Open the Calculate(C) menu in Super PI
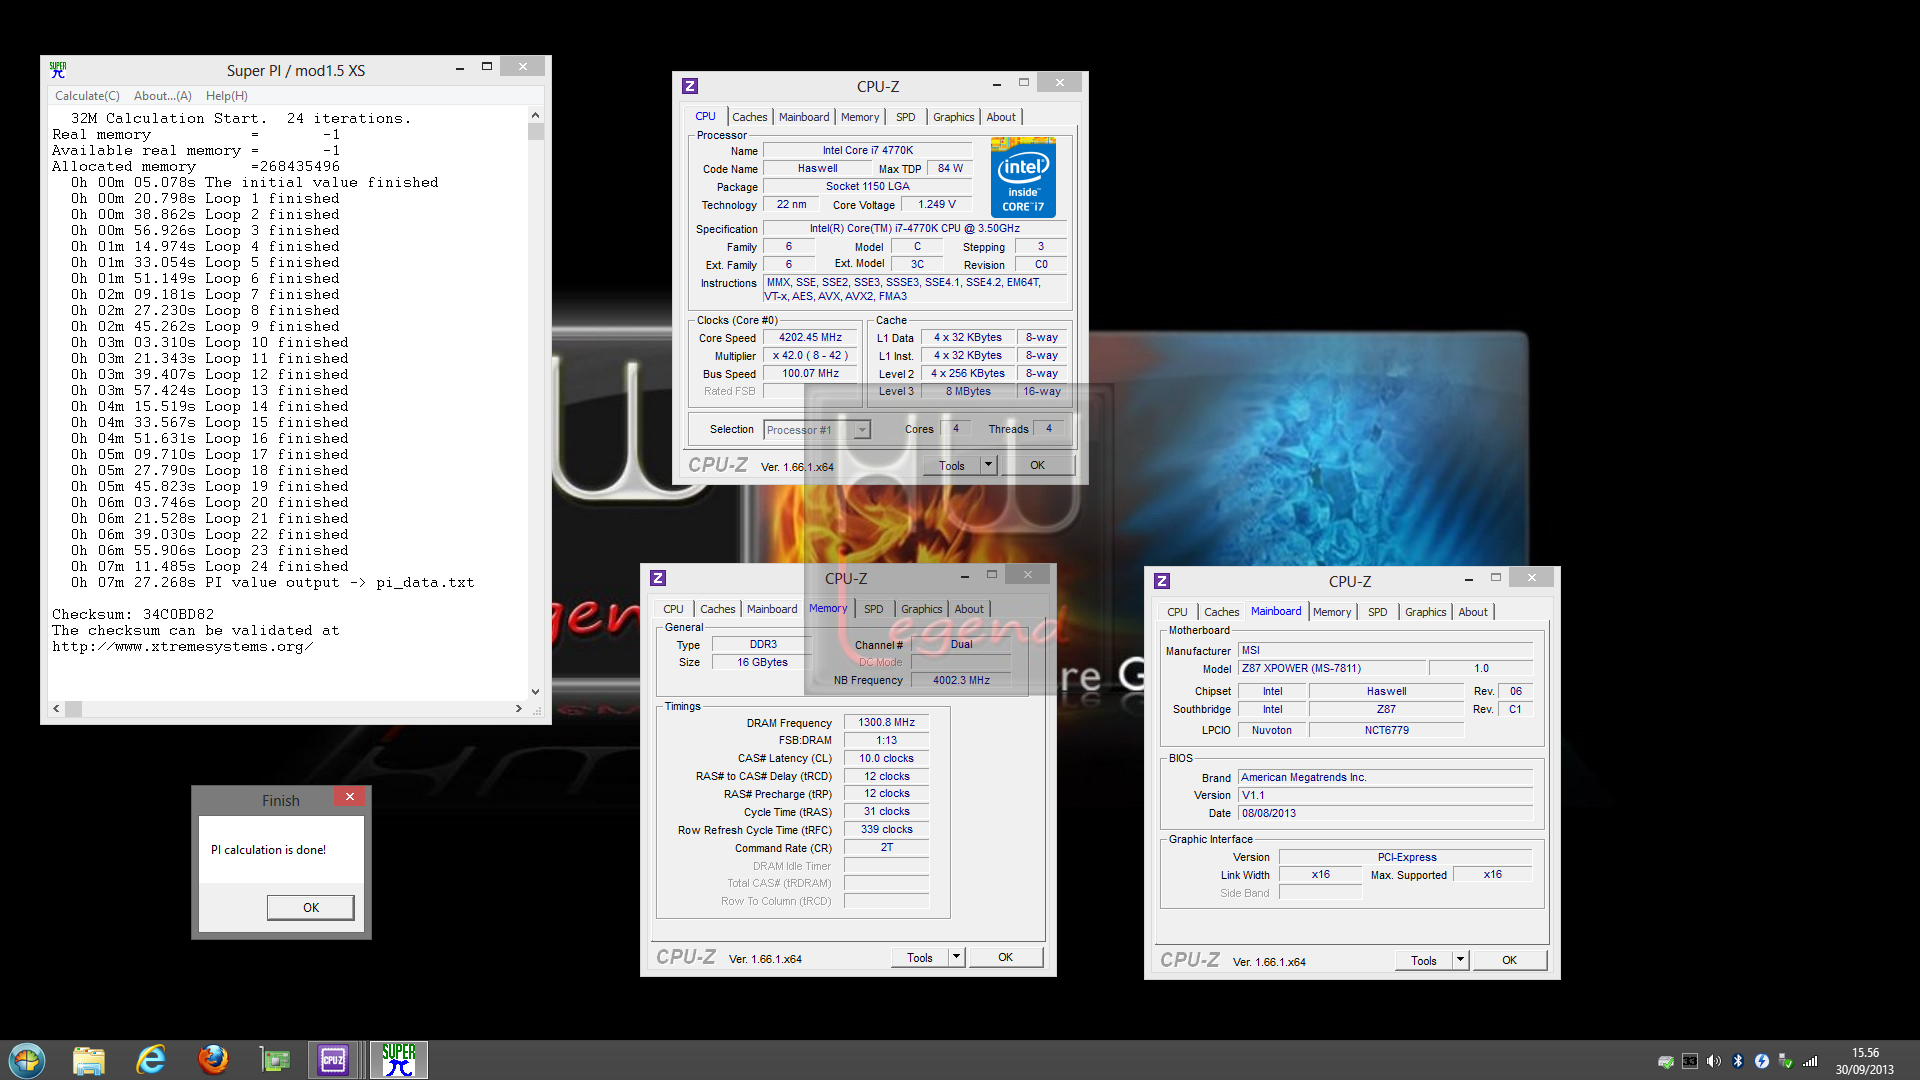 coord(87,96)
